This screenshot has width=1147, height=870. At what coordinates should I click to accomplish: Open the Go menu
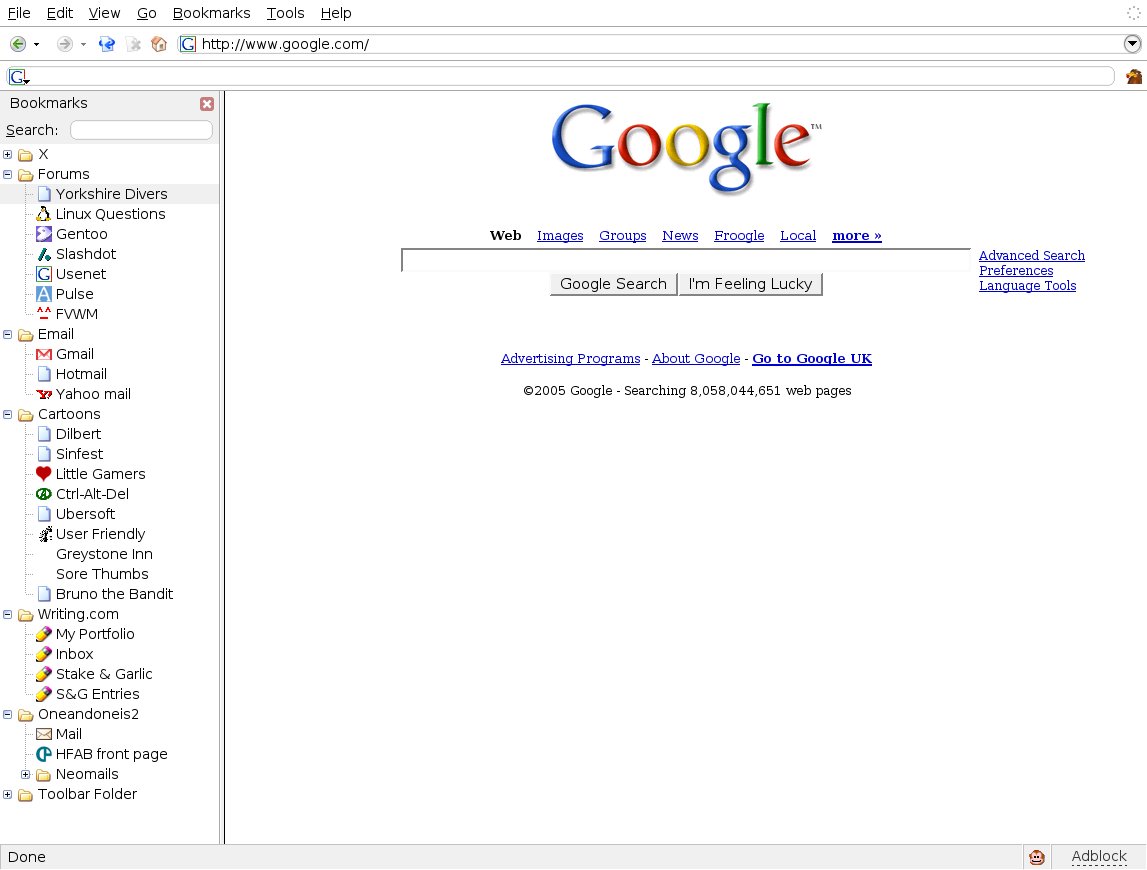[x=146, y=13]
